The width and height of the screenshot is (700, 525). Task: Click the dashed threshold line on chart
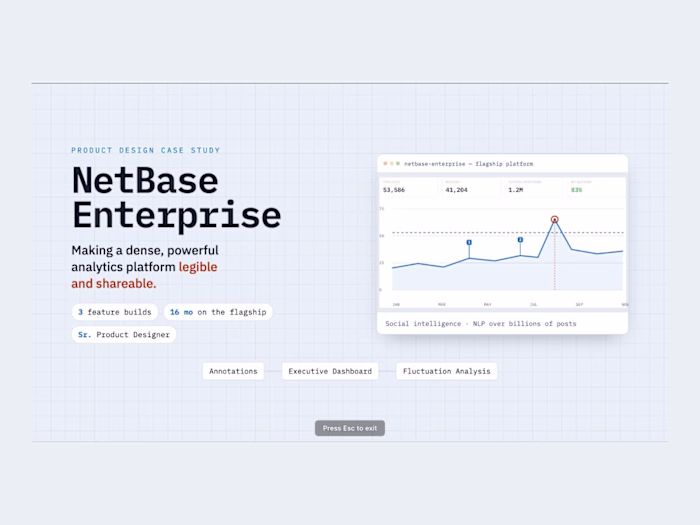coord(508,233)
